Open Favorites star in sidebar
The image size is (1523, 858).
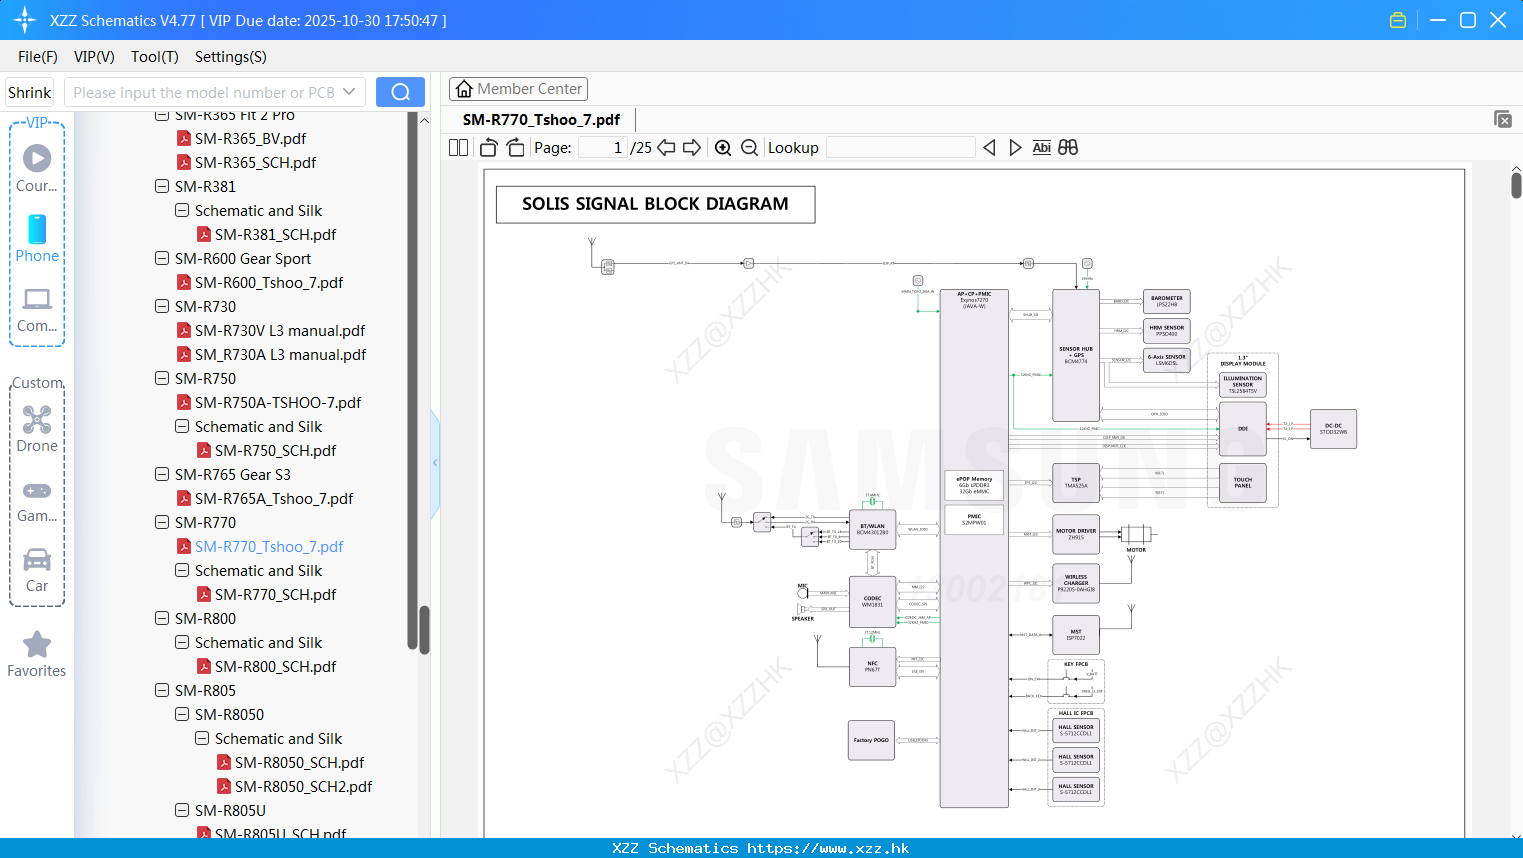(x=37, y=654)
